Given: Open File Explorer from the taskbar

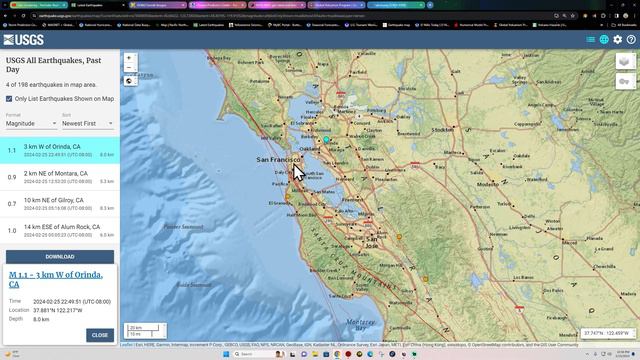Looking at the screenshot, I should pos(315,354).
